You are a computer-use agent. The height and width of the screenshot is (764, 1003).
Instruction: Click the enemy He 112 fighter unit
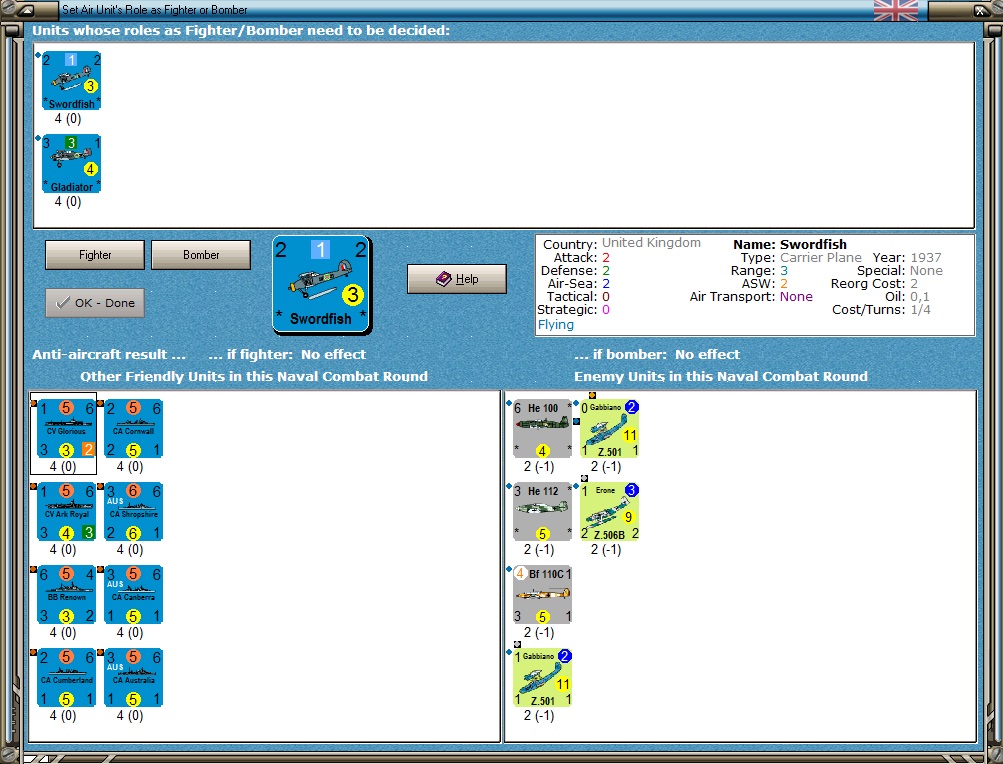tap(542, 512)
